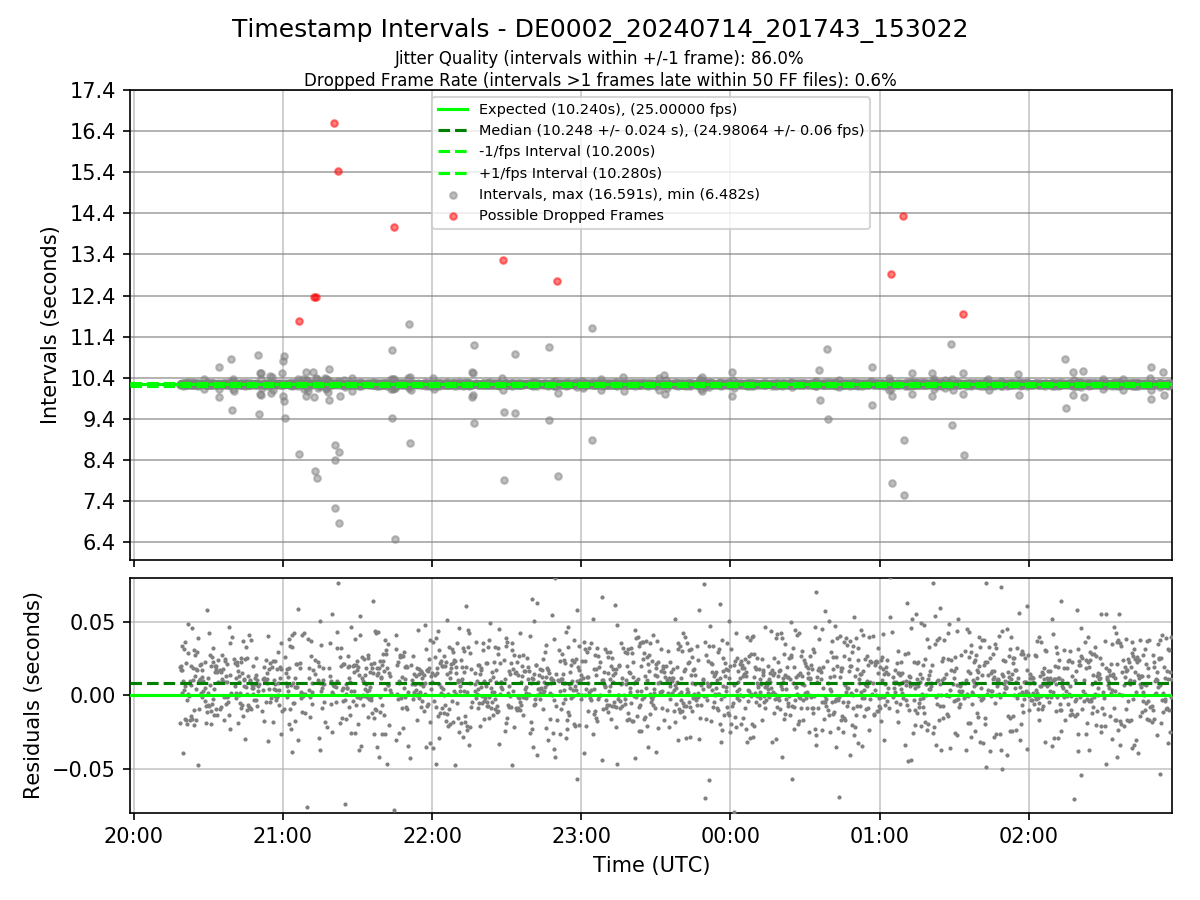Click the 'Dropped Frame Rate' 0.6% subtitle line
Image resolution: width=1200 pixels, height=900 pixels.
600,79
